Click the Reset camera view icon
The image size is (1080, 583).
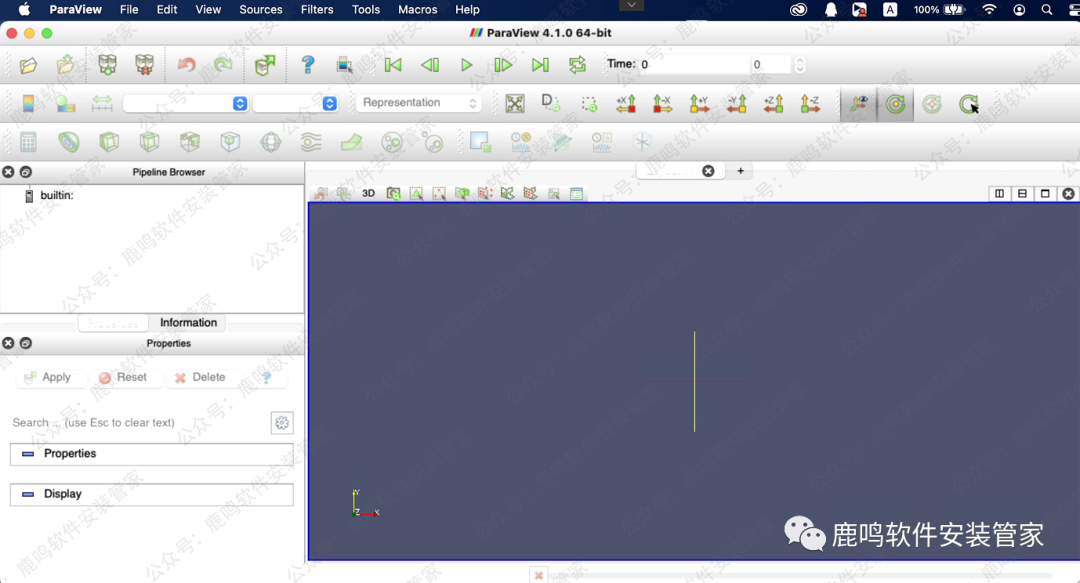click(x=514, y=104)
